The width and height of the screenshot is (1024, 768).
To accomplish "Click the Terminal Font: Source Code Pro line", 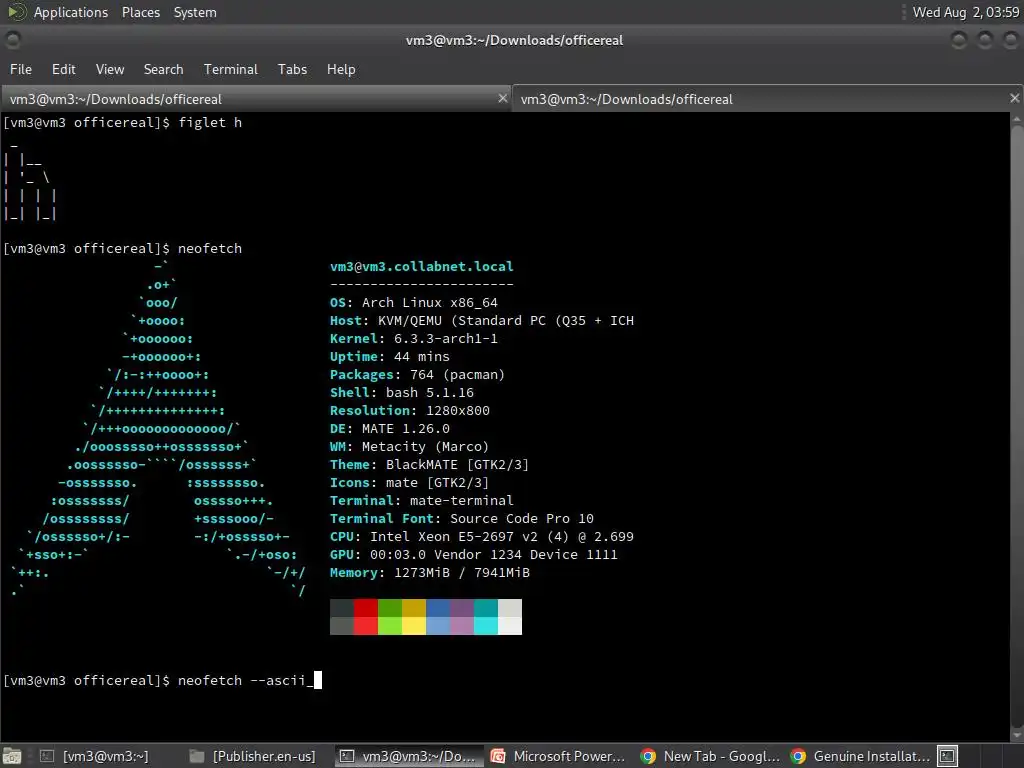I will (462, 519).
